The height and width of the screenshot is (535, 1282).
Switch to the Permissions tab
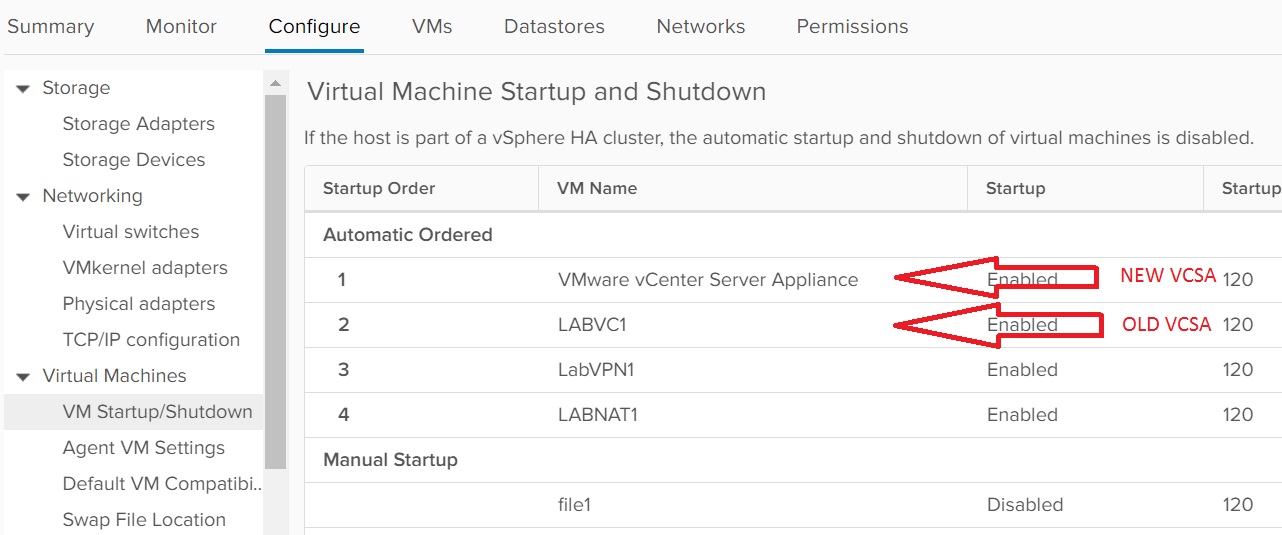pyautogui.click(x=852, y=27)
